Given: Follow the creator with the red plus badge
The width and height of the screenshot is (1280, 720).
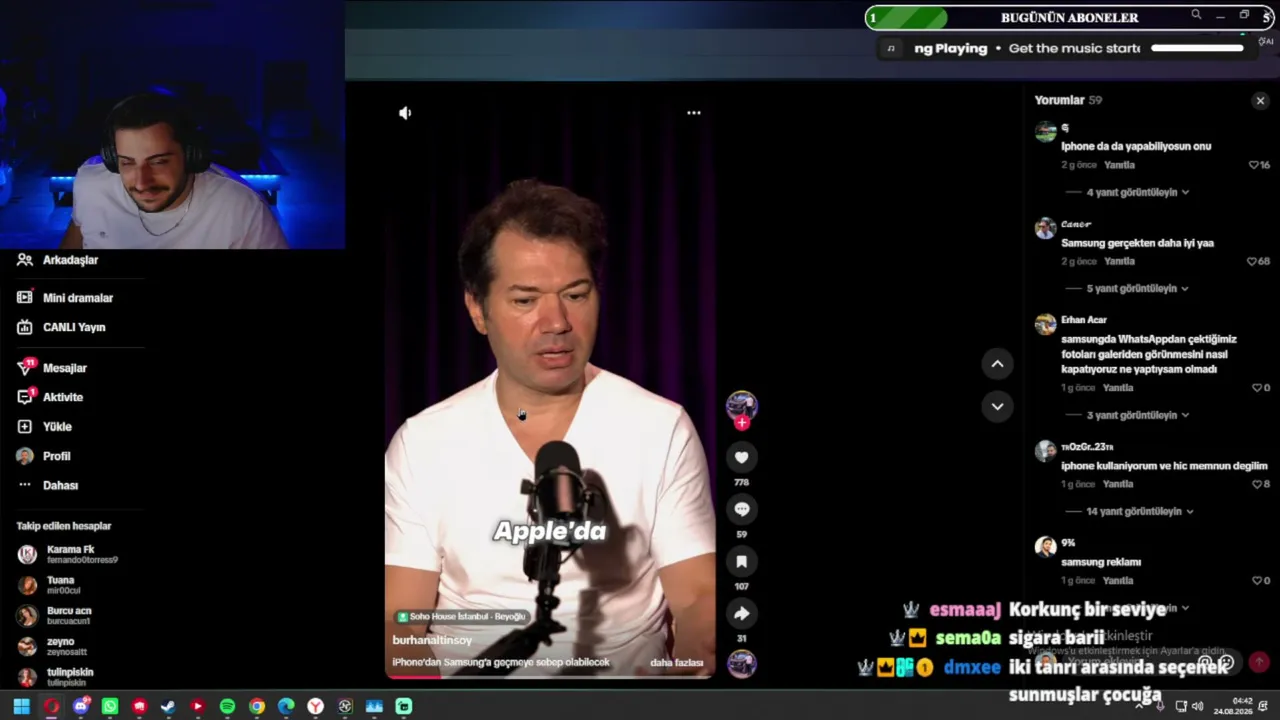Looking at the screenshot, I should (x=741, y=423).
